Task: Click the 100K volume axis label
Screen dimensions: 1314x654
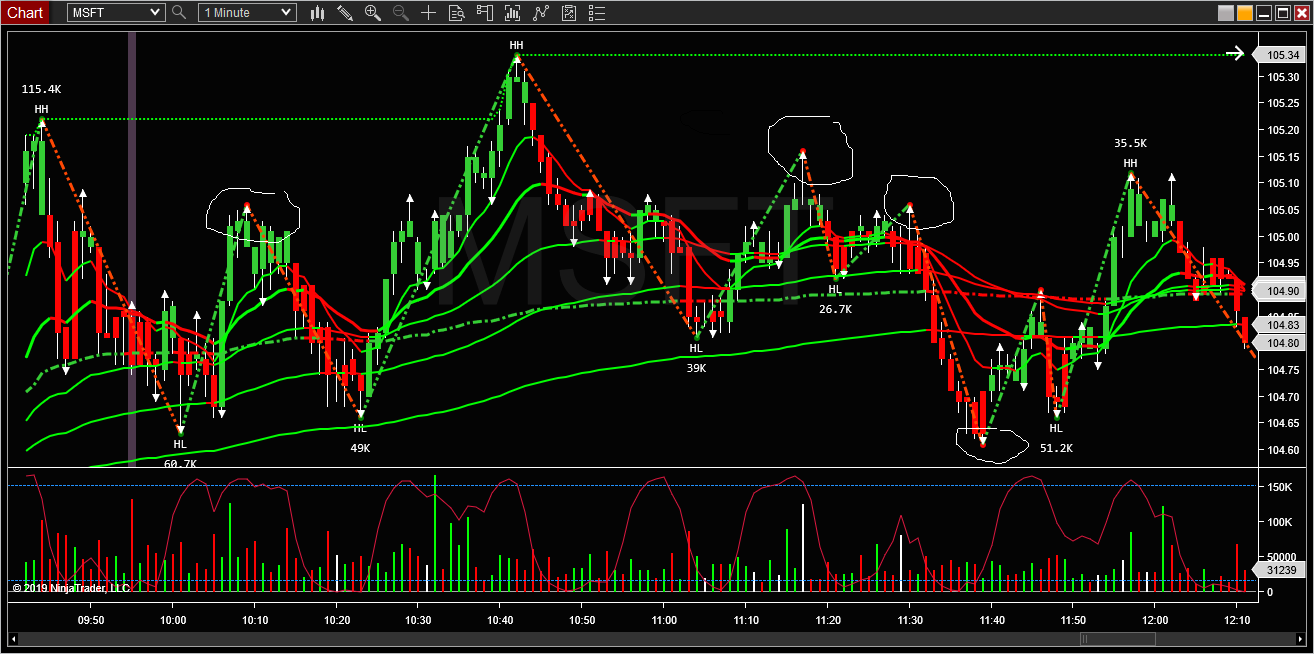Action: (1281, 522)
